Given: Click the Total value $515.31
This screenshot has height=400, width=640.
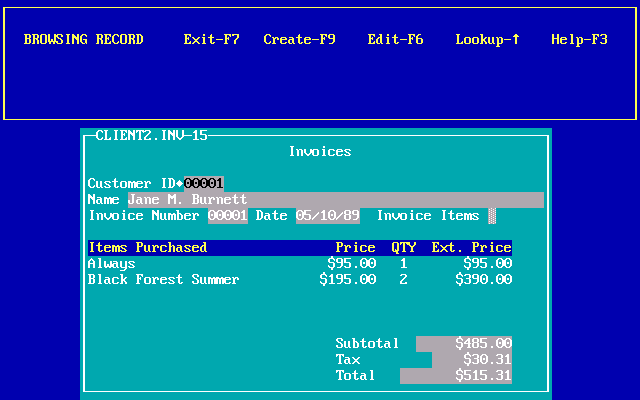Looking at the screenshot, I should pyautogui.click(x=456, y=376).
